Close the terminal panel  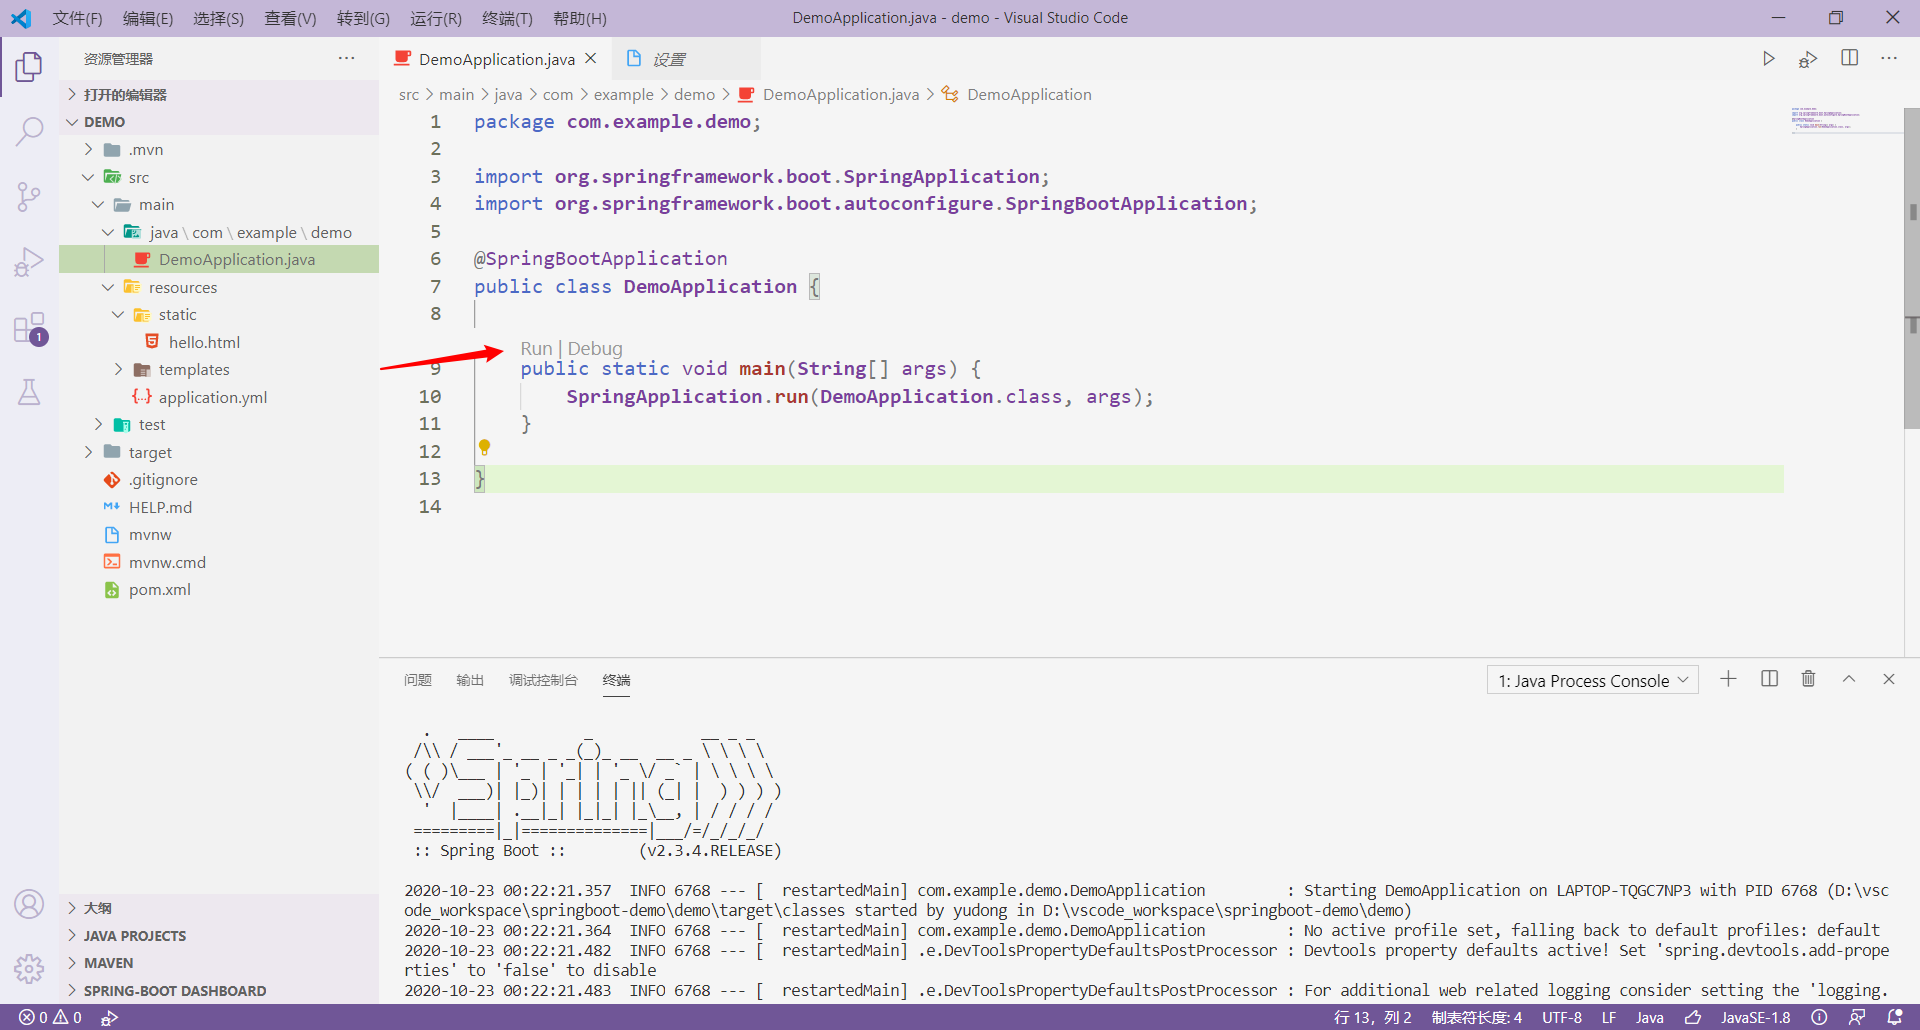(x=1889, y=679)
